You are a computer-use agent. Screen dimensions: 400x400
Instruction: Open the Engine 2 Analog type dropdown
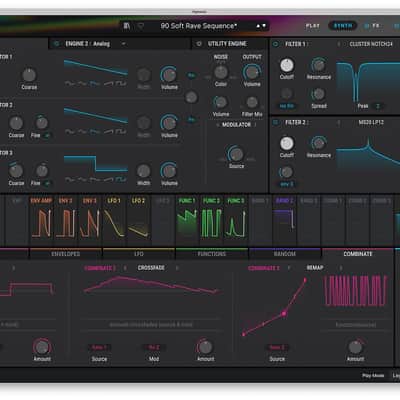coord(124,44)
